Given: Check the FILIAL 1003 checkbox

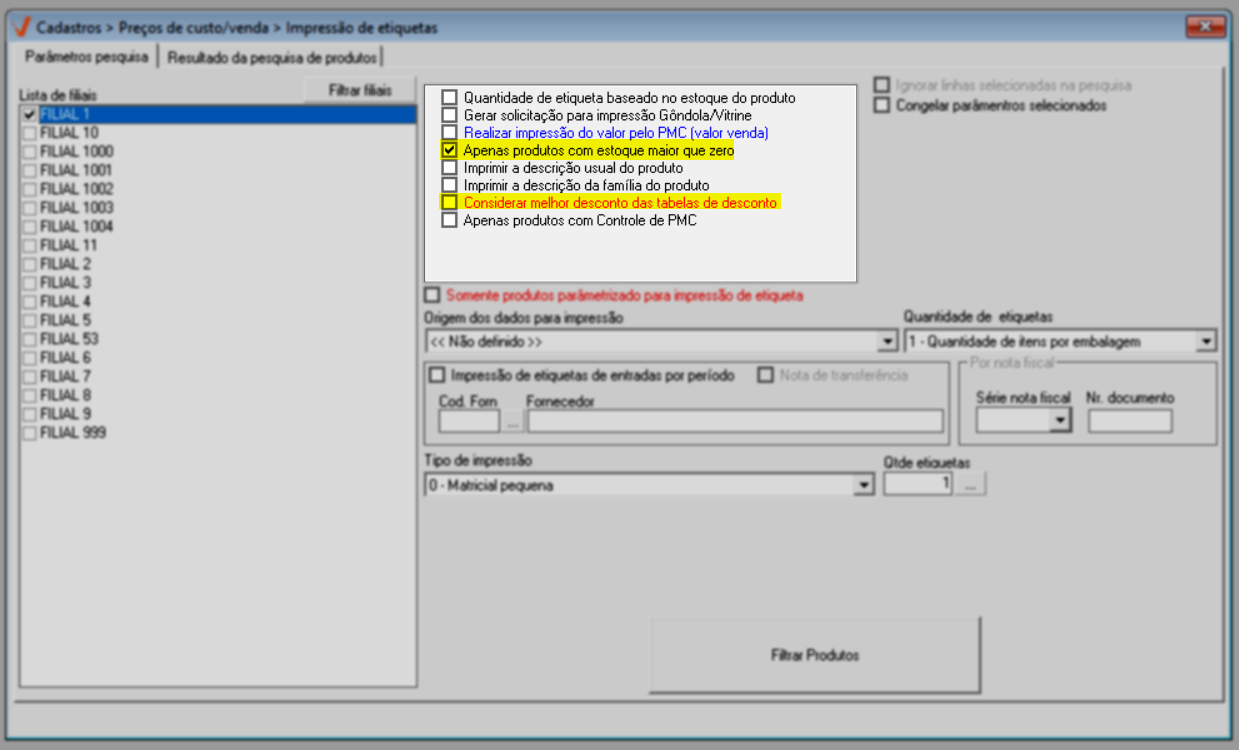Looking at the screenshot, I should pyautogui.click(x=29, y=208).
